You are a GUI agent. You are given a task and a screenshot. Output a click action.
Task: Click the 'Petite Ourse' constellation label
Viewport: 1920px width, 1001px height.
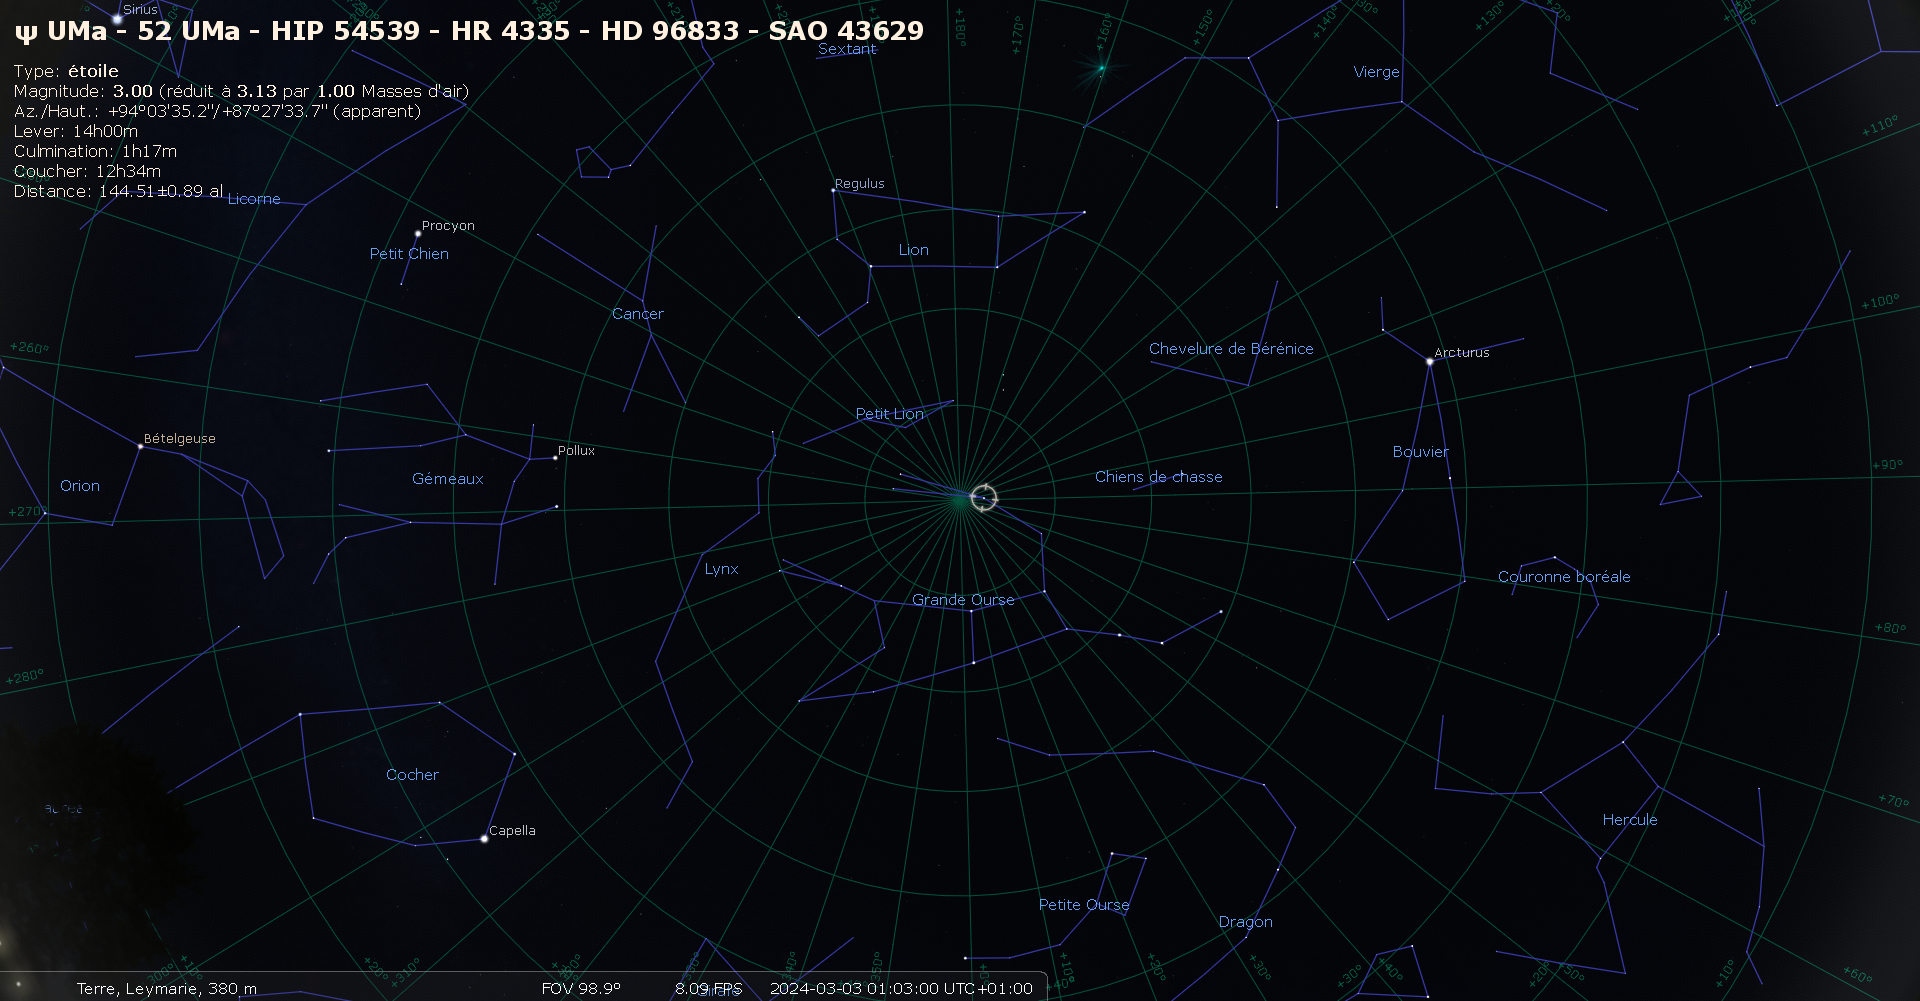point(1084,905)
